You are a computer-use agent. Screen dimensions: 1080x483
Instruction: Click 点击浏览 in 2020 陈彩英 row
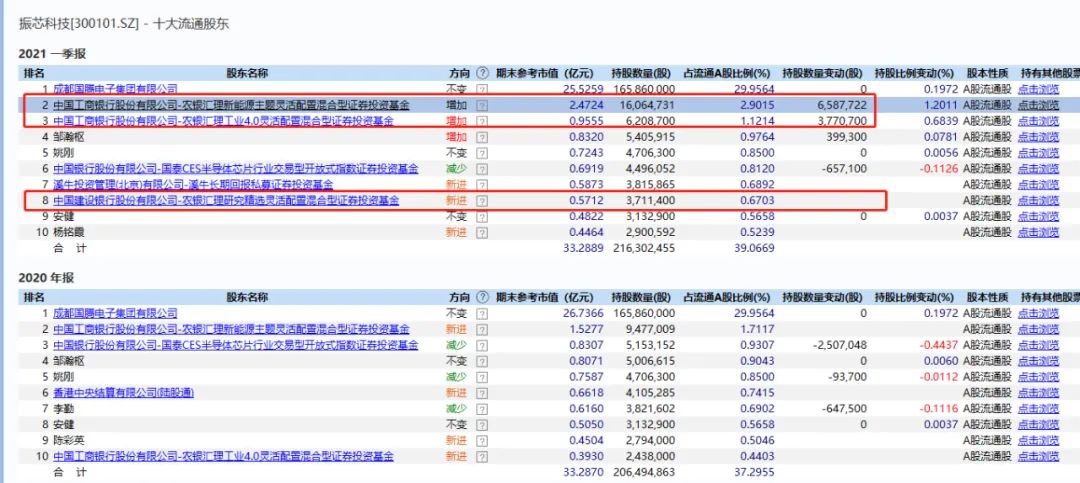pos(1038,441)
